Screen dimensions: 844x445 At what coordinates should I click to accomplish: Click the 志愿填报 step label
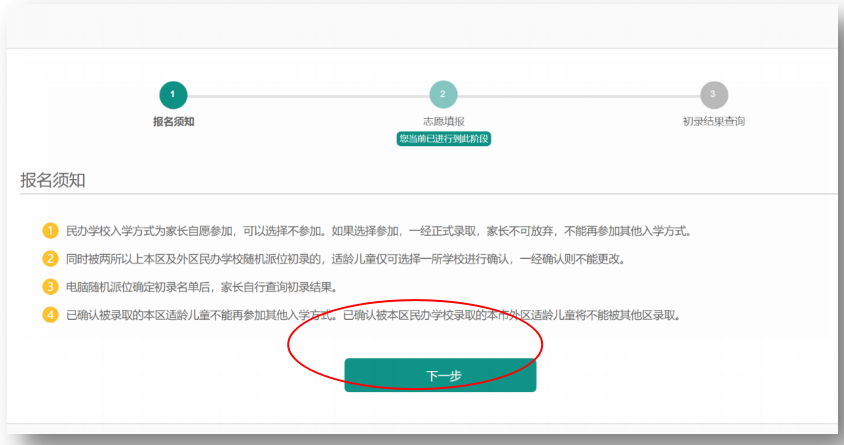pos(444,122)
